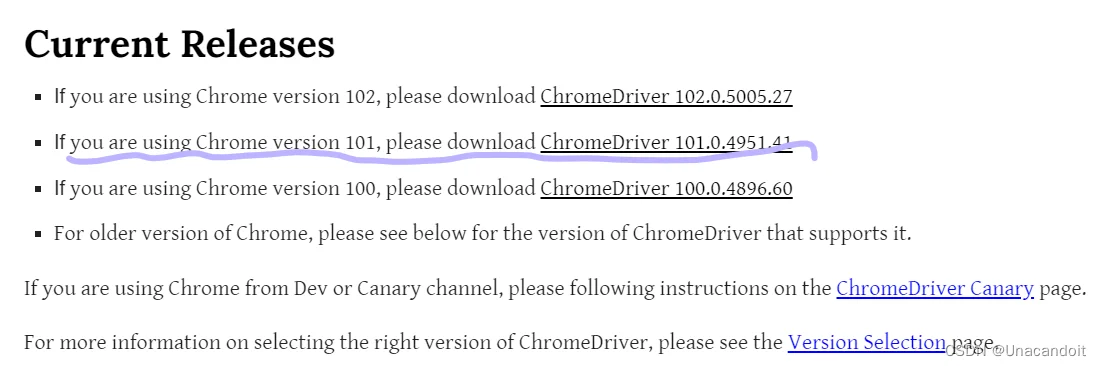Screen dimensions: 1101x366
Task: Click the 'For more information on selecting' text
Action: 204,342
